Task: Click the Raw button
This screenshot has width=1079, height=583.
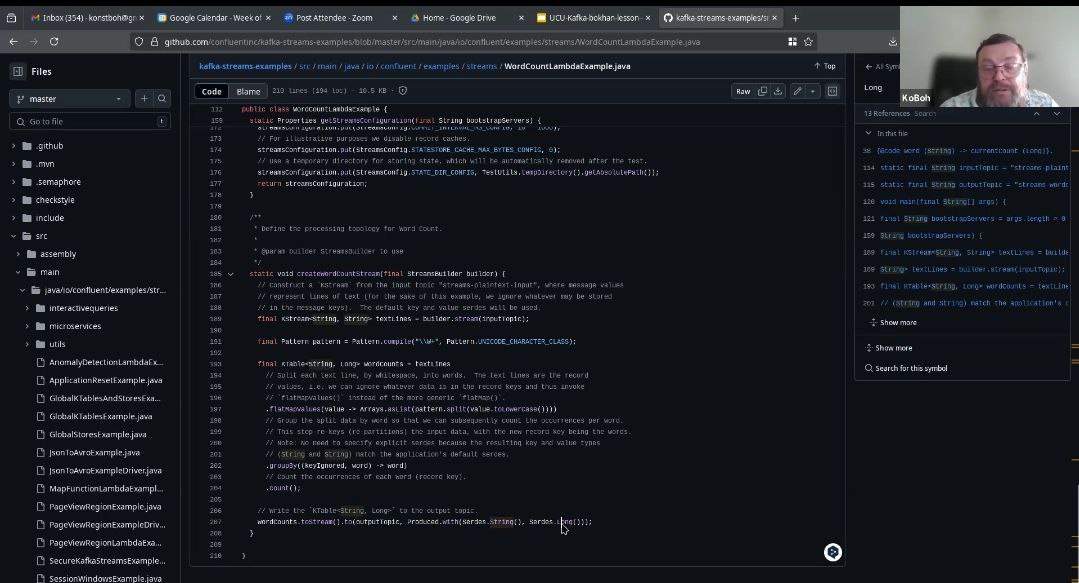Action: pos(743,91)
